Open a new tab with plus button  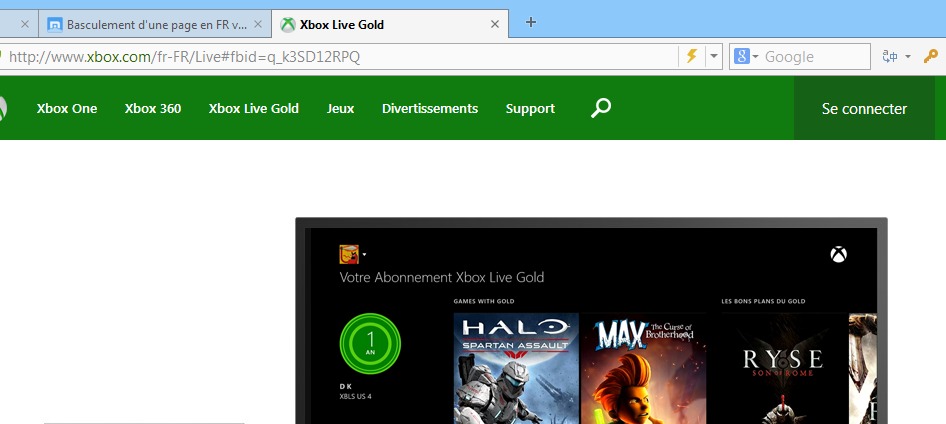[530, 22]
